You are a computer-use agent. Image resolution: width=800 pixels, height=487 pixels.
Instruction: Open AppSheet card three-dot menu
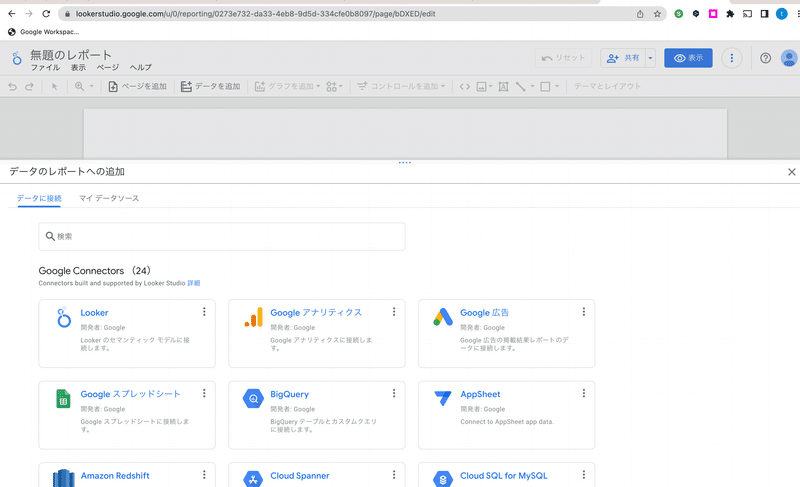pos(584,393)
